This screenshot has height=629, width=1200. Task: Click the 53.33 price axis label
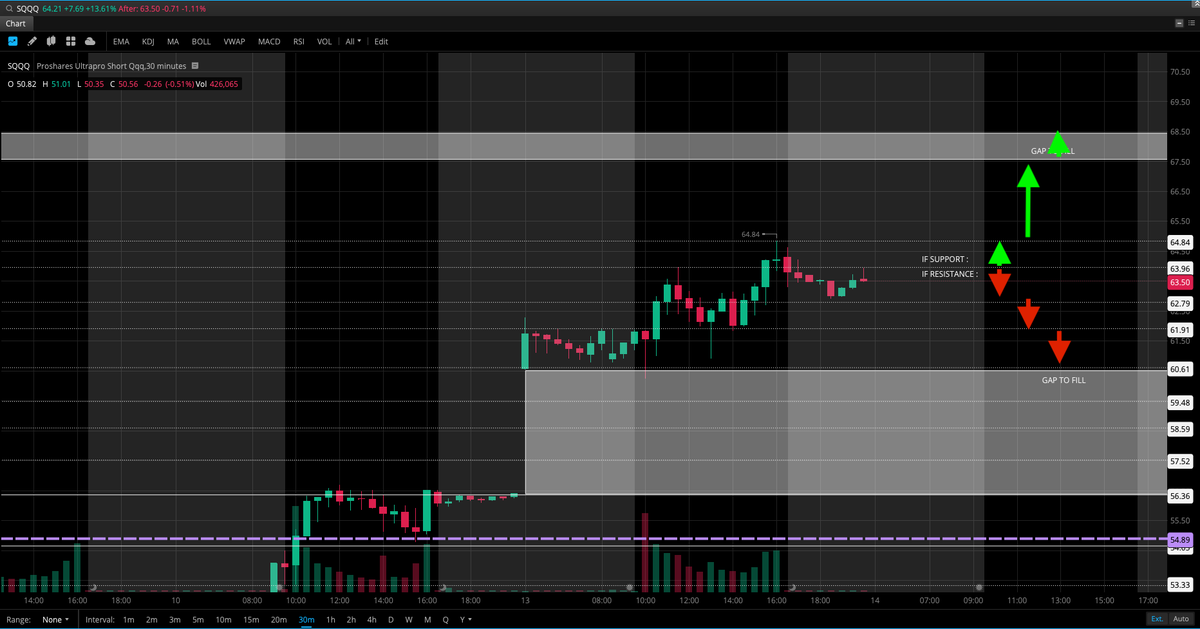coord(1179,583)
